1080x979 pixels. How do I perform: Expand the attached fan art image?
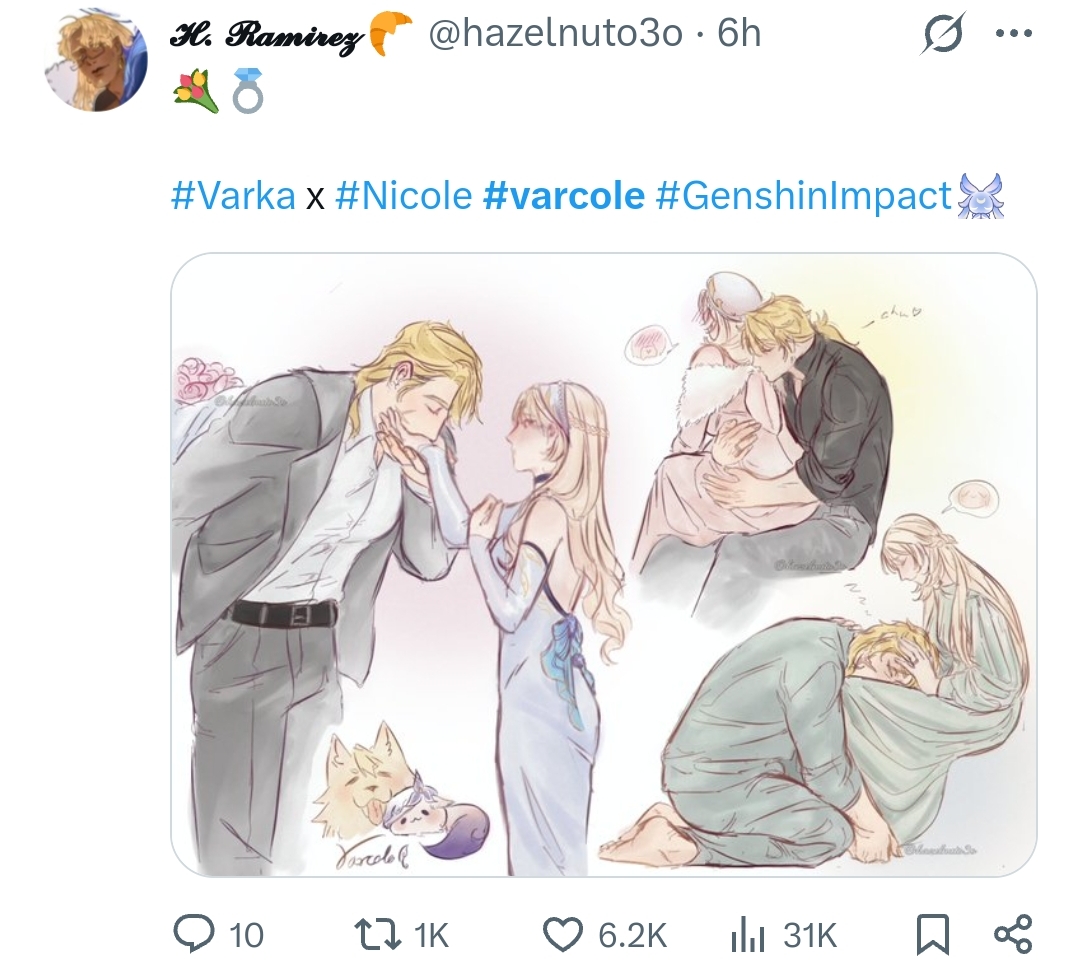click(603, 565)
